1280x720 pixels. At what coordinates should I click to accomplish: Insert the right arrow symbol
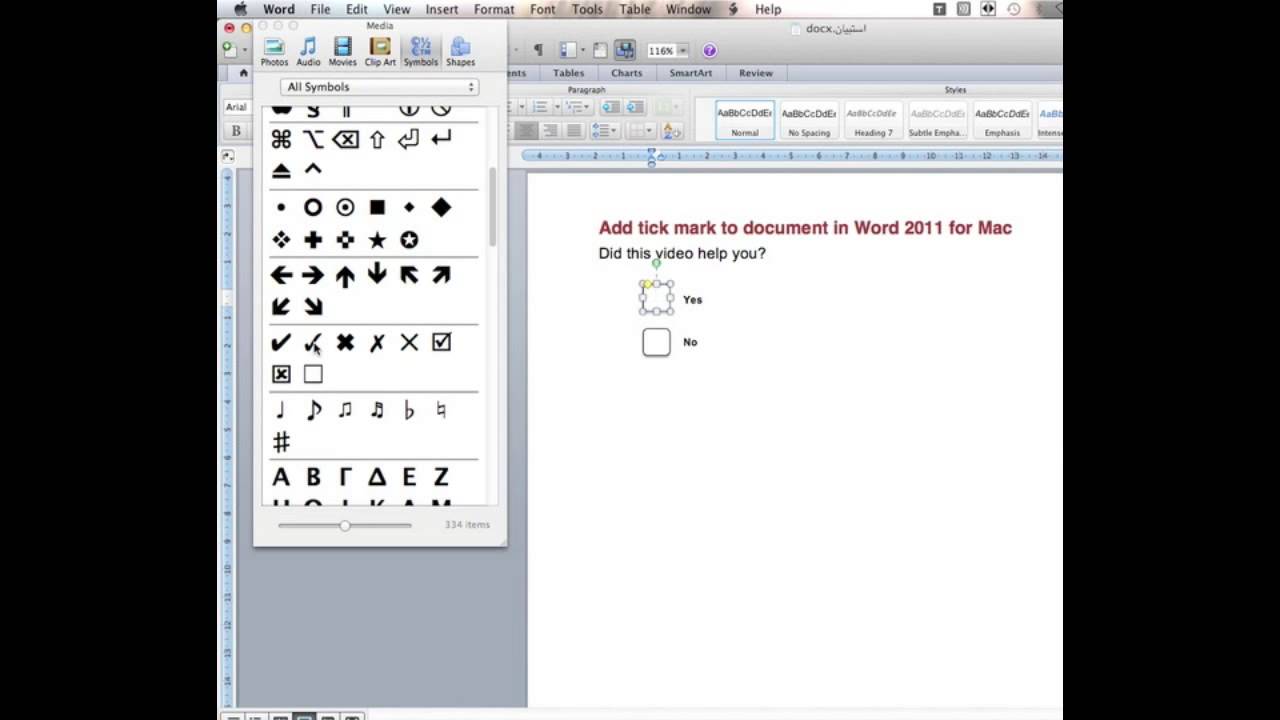pyautogui.click(x=313, y=275)
